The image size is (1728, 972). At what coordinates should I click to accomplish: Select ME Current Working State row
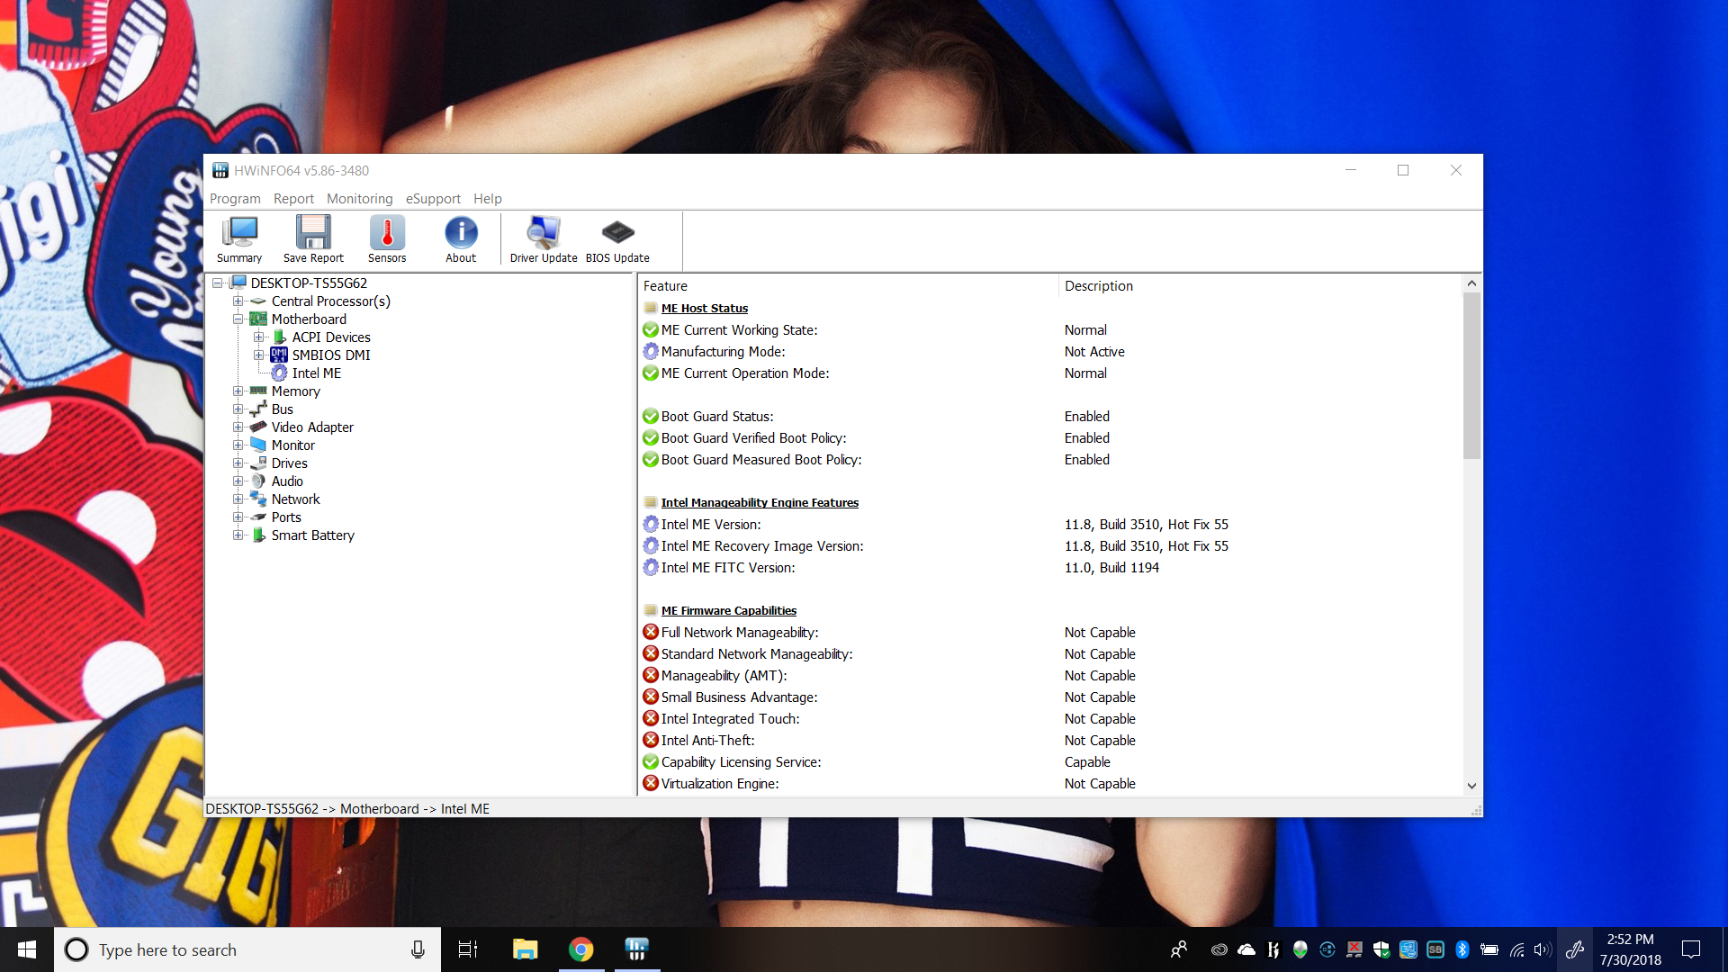coord(1050,330)
